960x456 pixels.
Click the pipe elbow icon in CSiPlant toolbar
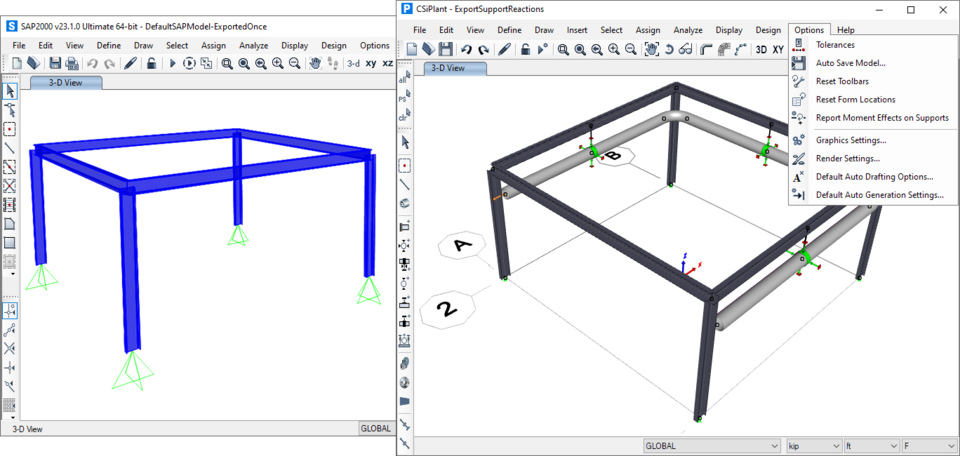(705, 50)
